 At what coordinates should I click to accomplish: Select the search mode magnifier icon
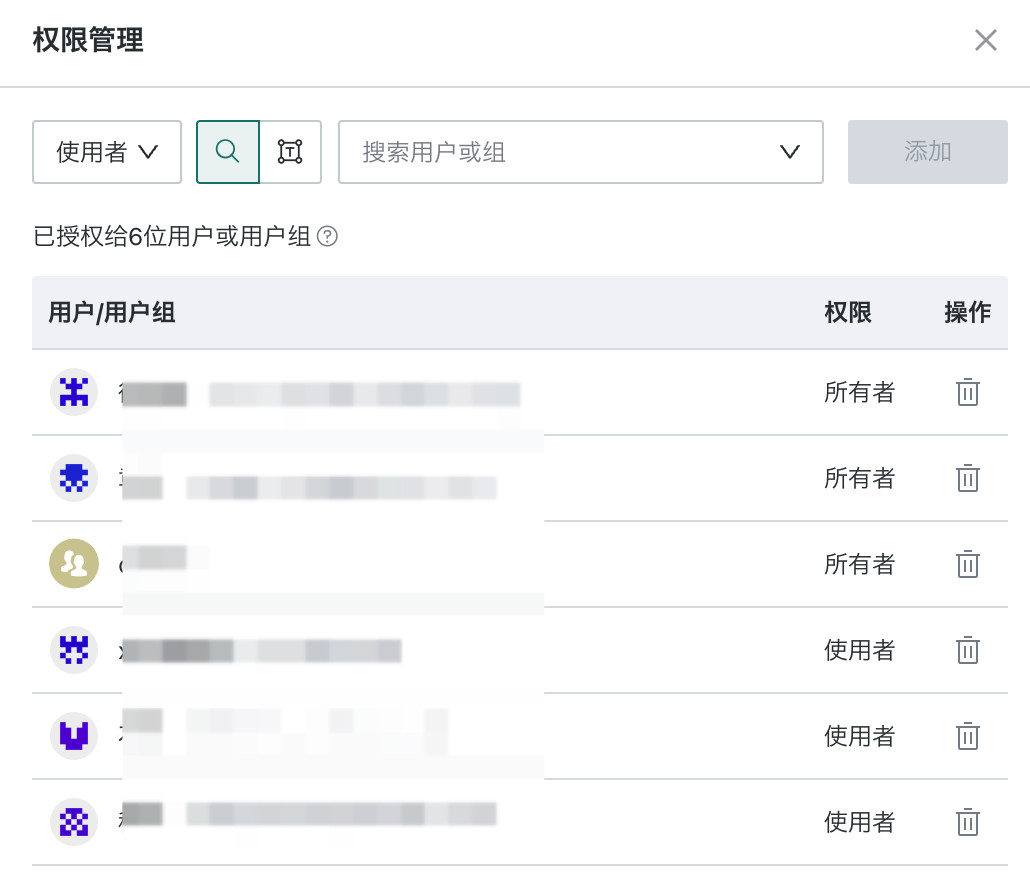tap(227, 152)
